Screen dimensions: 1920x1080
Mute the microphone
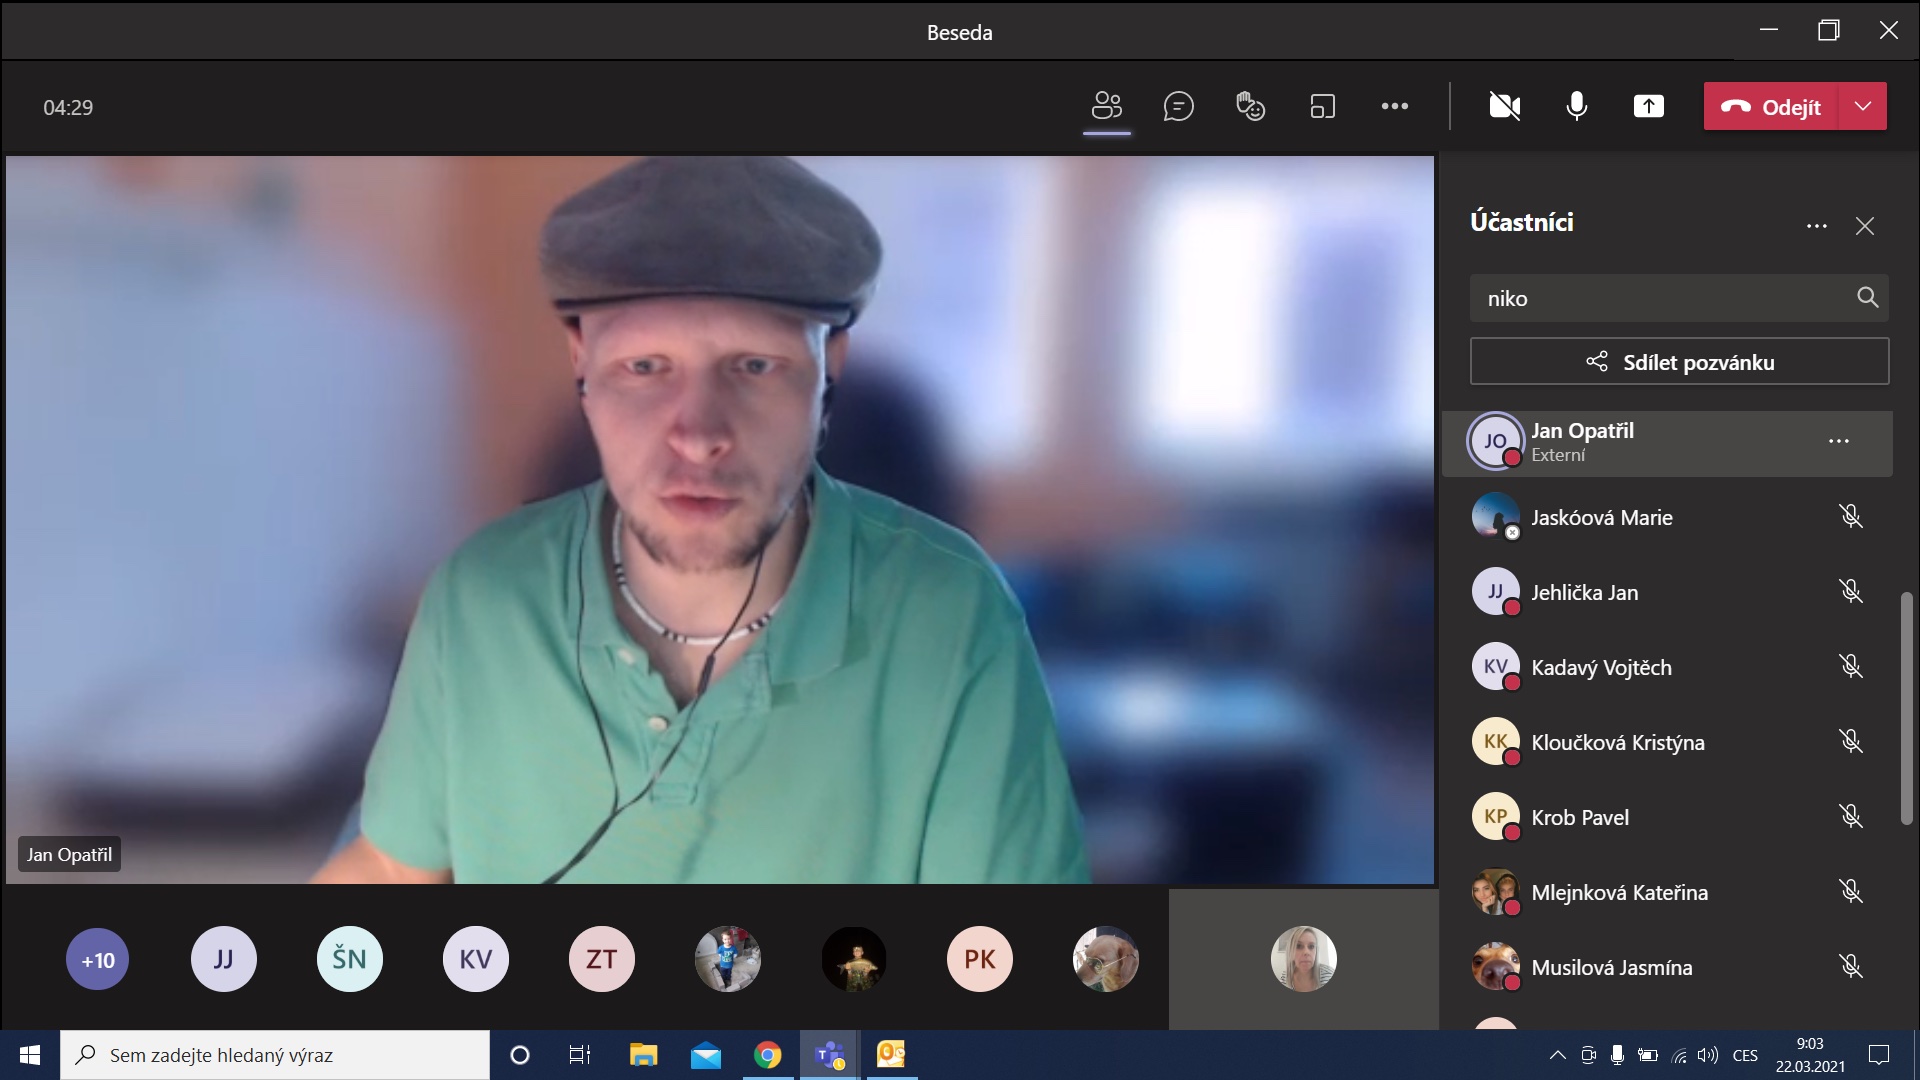[x=1576, y=106]
